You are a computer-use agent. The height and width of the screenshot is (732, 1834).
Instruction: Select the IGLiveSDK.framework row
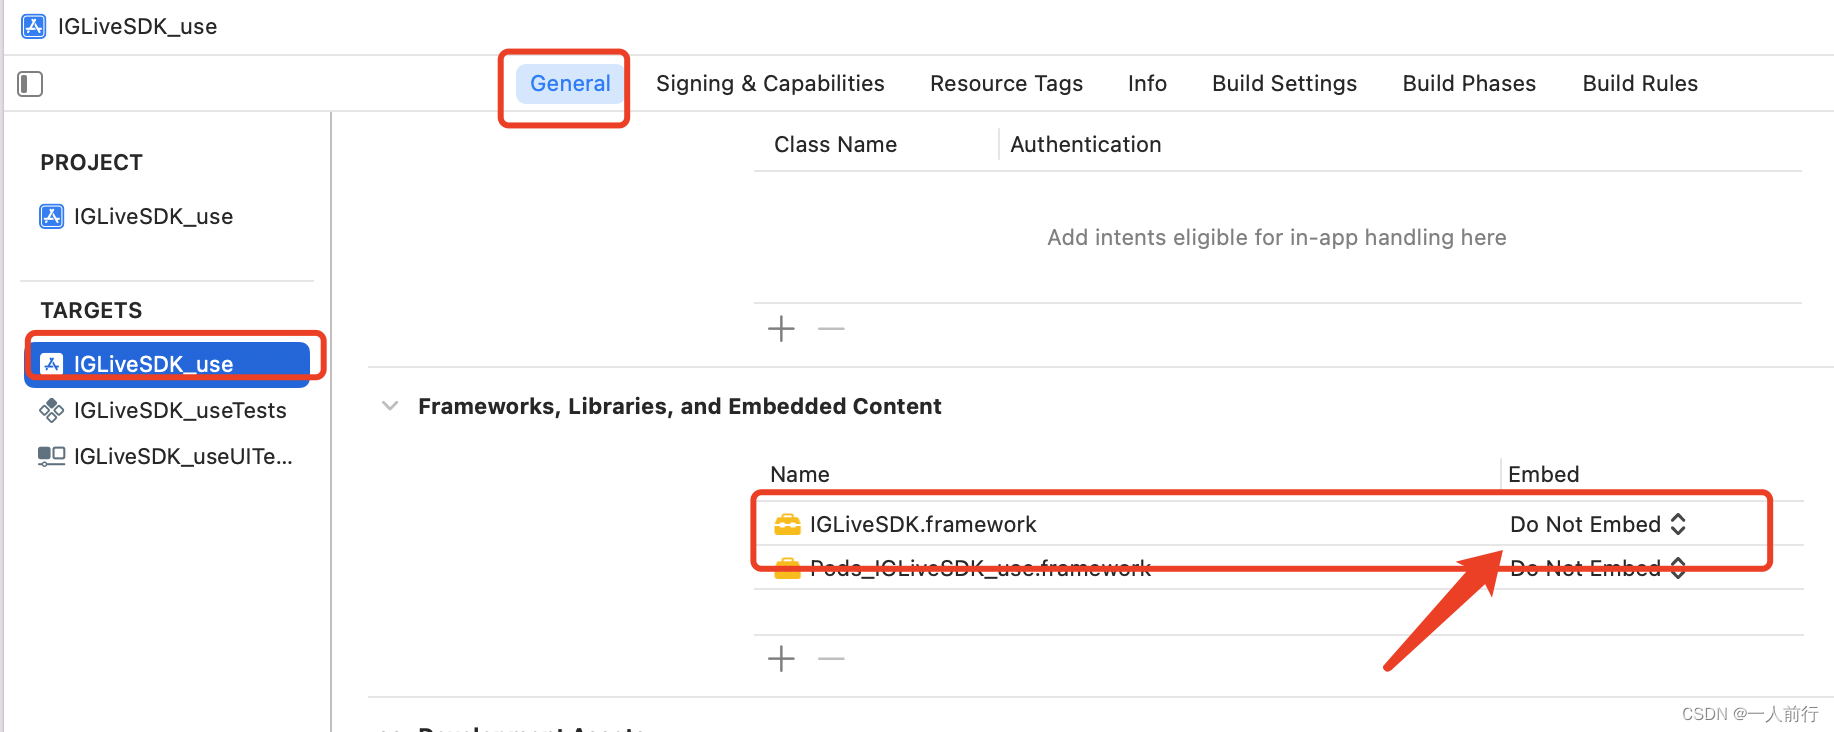[1278, 524]
